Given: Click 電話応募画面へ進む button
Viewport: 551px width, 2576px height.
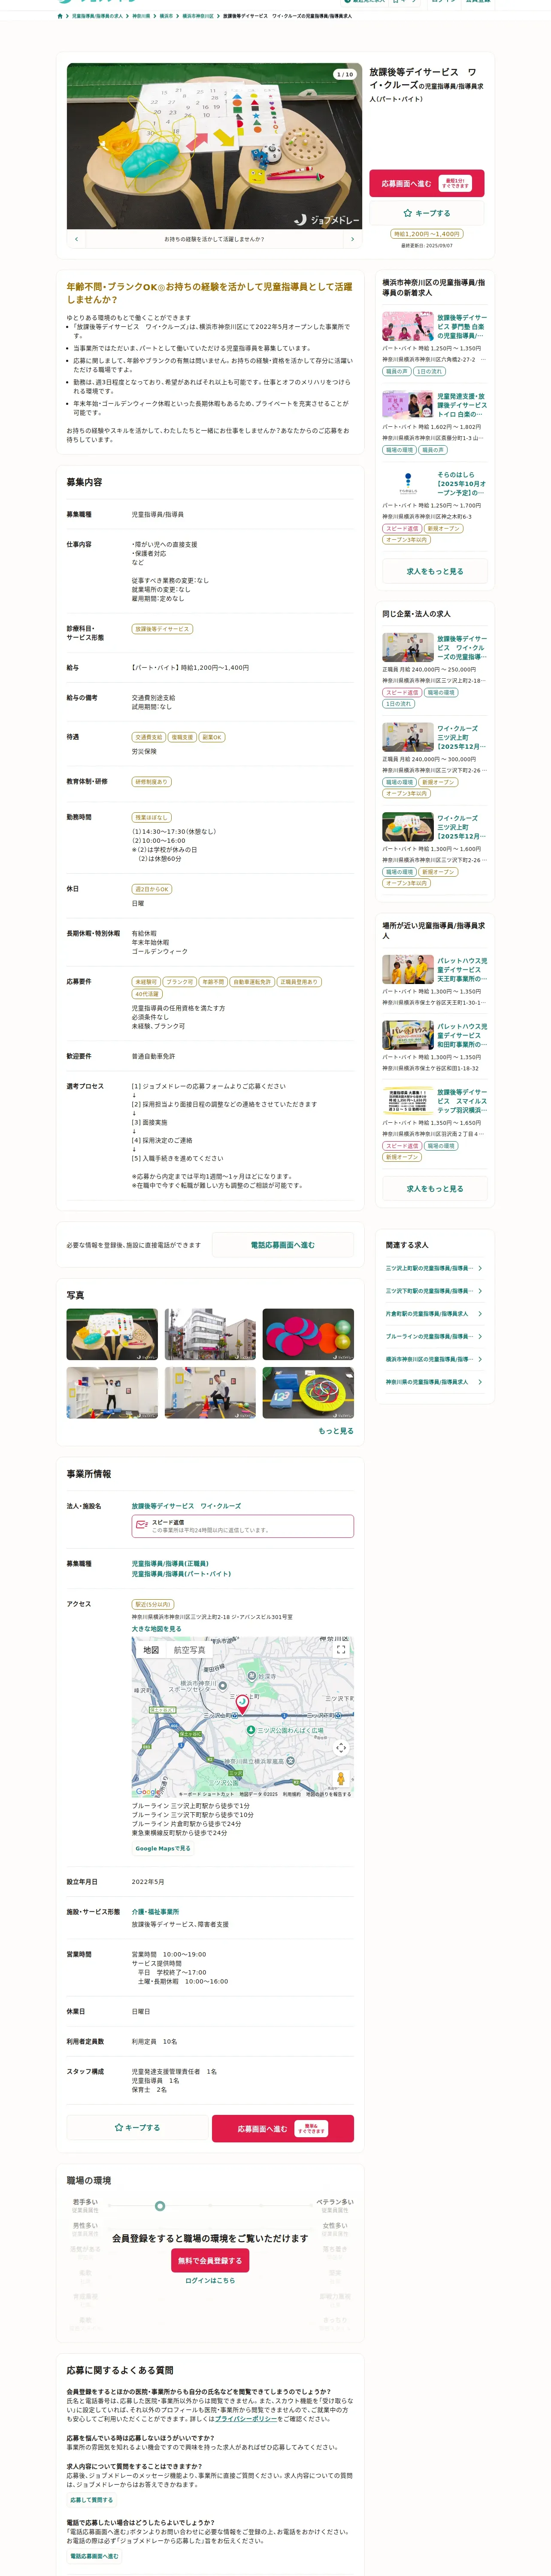Looking at the screenshot, I should [282, 1245].
